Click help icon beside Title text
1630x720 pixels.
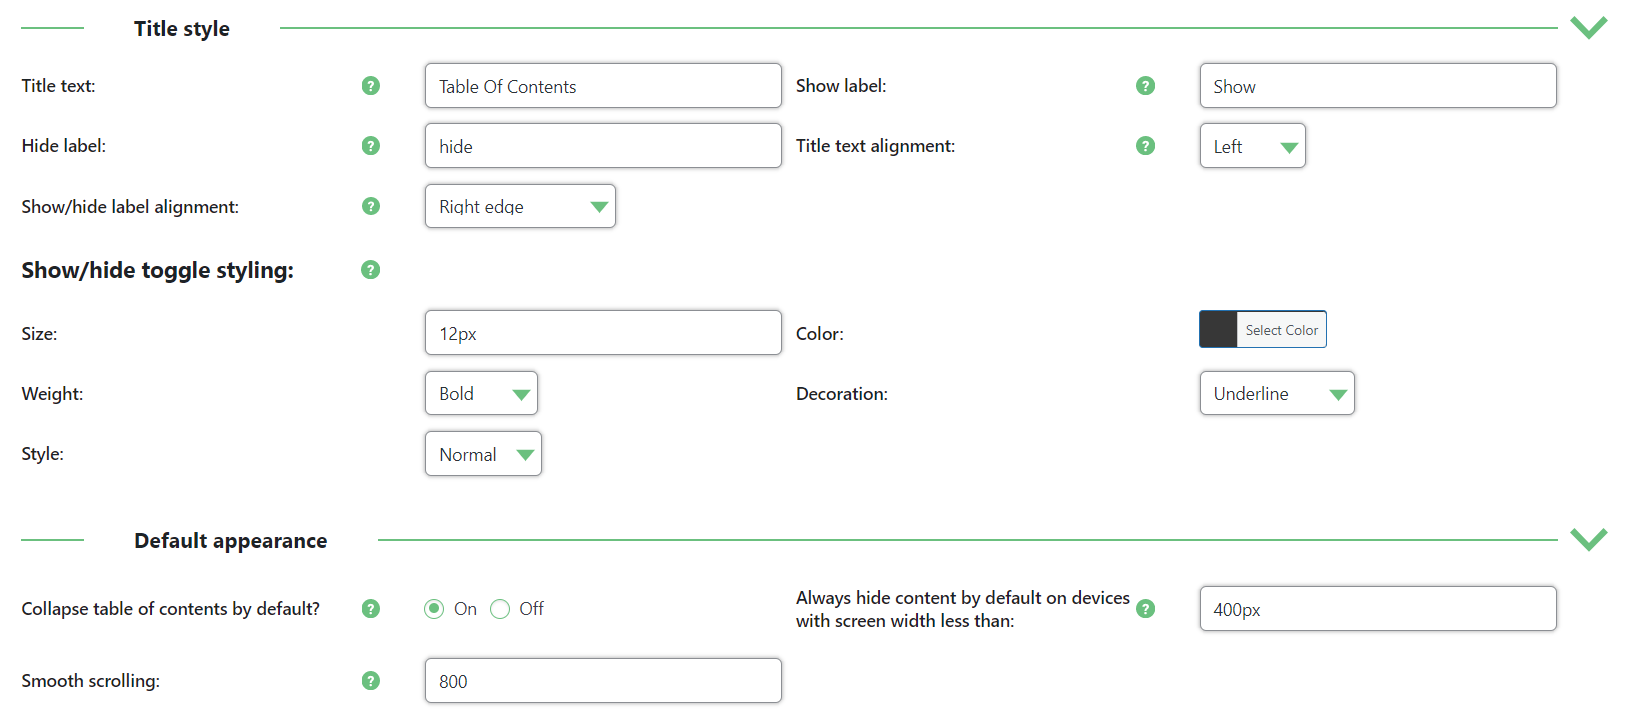pyautogui.click(x=371, y=86)
